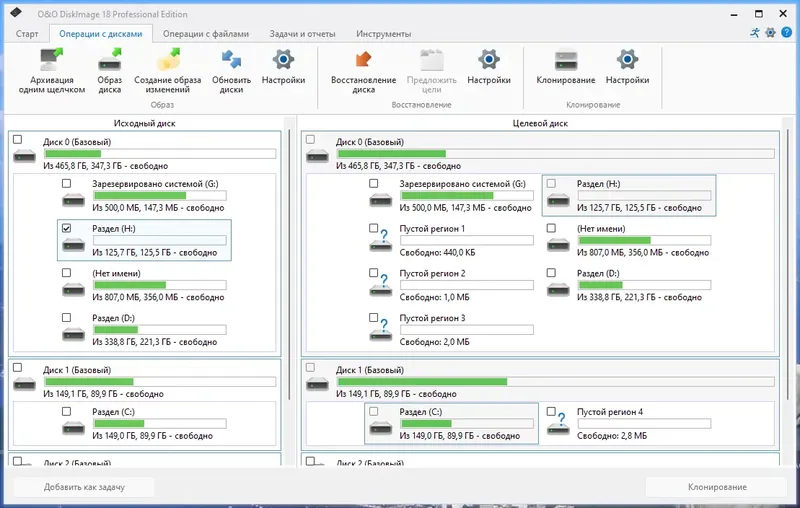Check target Пустой регион 1 checkbox

[x=374, y=228]
